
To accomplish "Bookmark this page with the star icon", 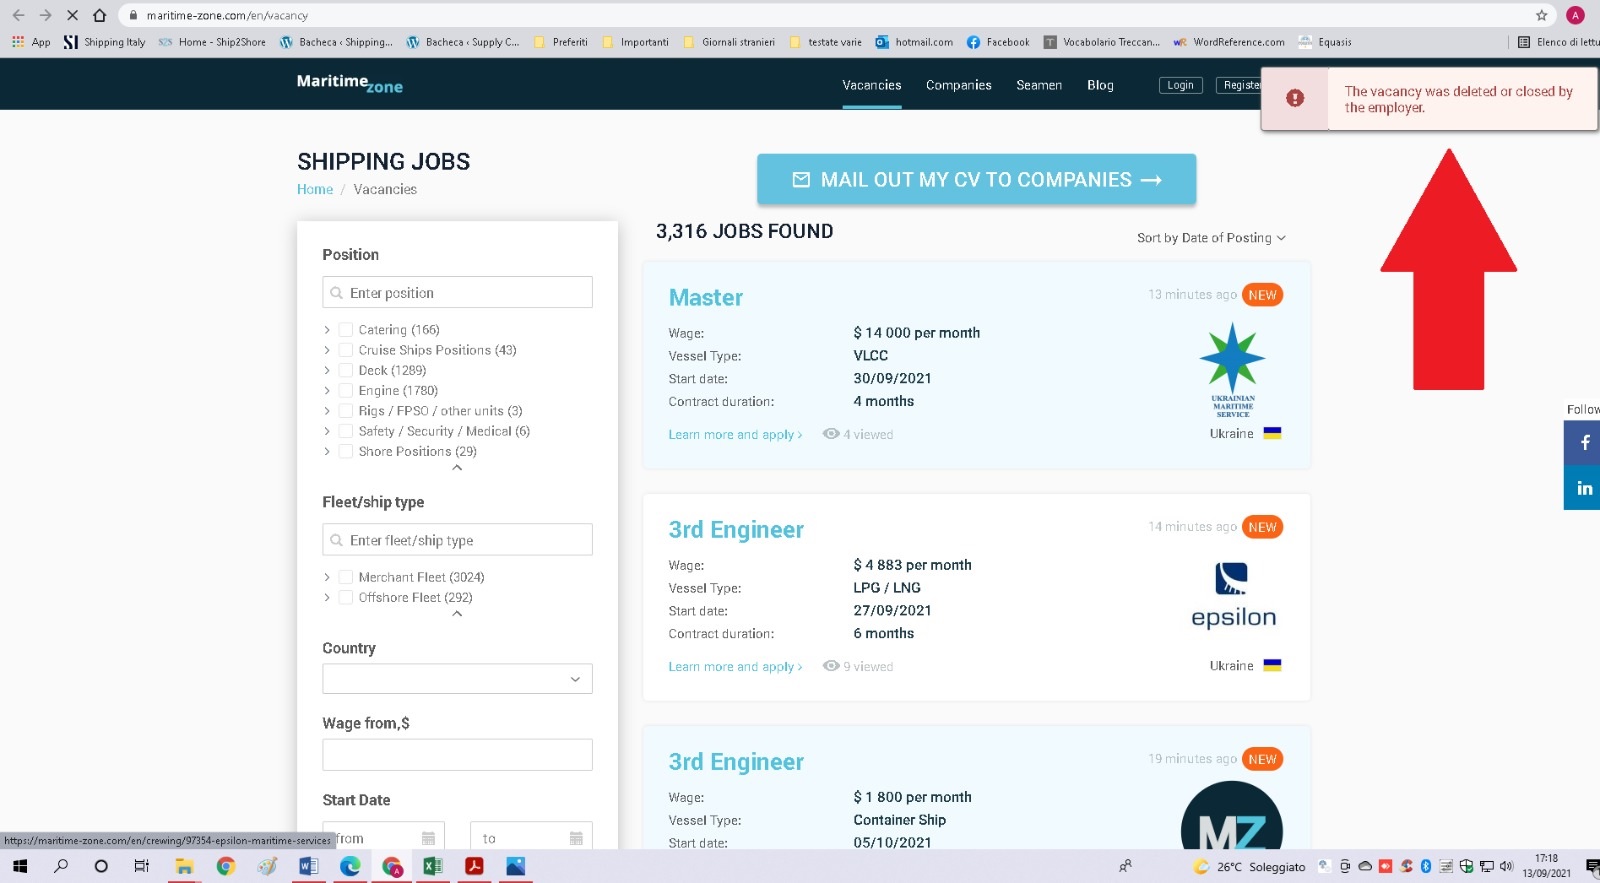I will [x=1541, y=15].
